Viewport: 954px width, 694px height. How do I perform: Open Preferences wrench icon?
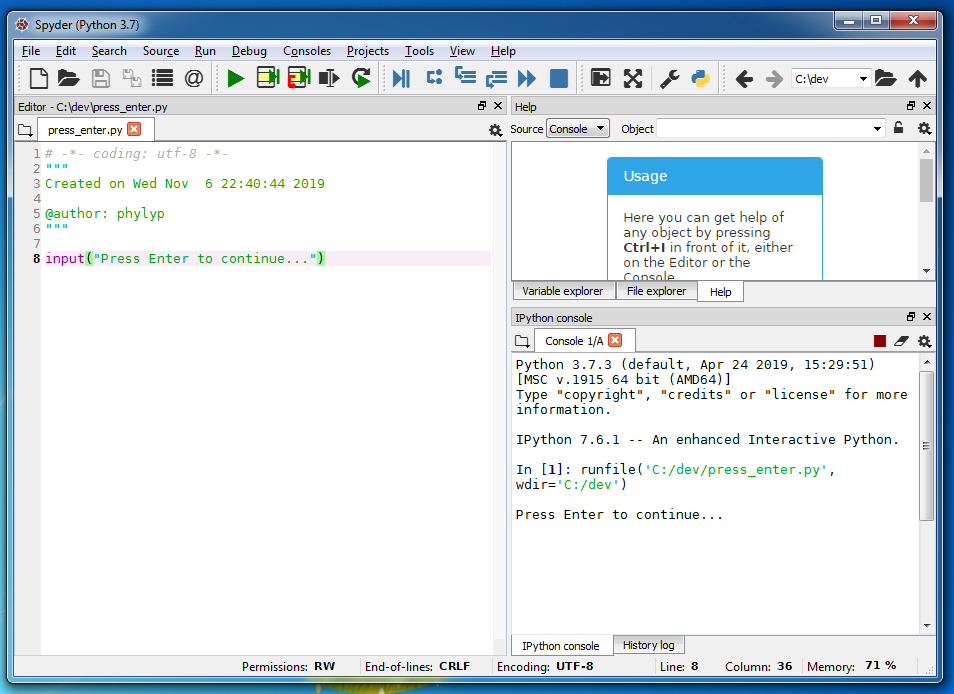(x=670, y=78)
